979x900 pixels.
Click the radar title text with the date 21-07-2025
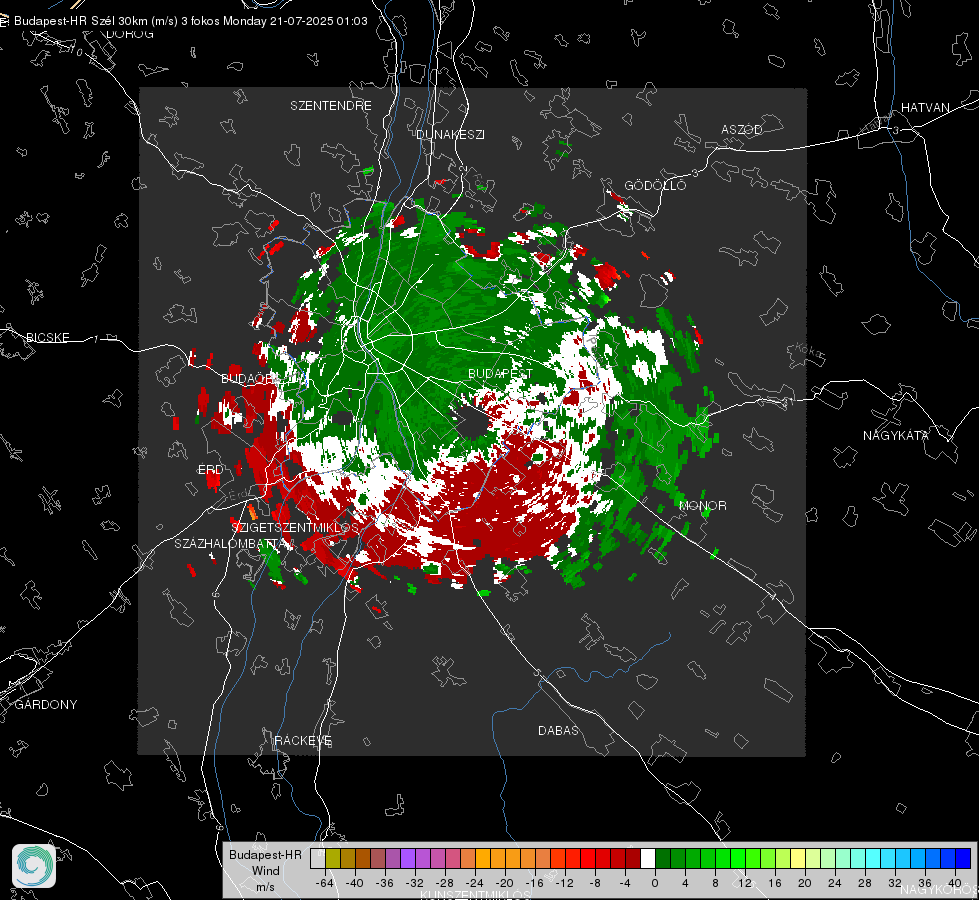[190, 21]
